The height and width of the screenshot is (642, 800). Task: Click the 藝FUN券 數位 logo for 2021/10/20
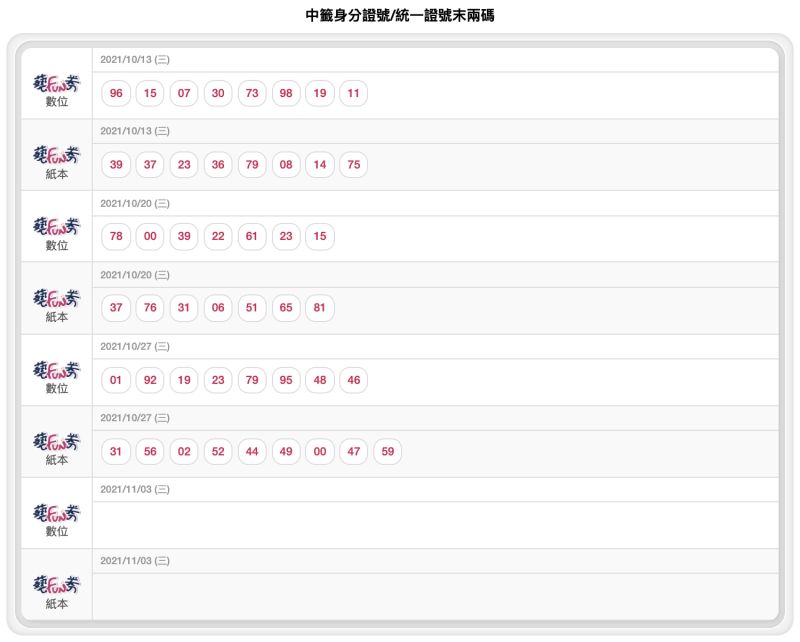pyautogui.click(x=57, y=233)
